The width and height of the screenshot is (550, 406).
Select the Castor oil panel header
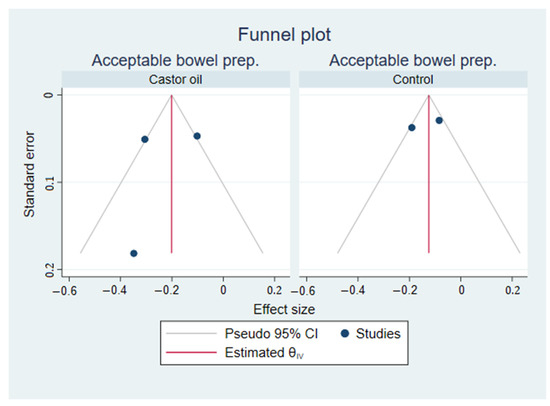click(x=176, y=79)
